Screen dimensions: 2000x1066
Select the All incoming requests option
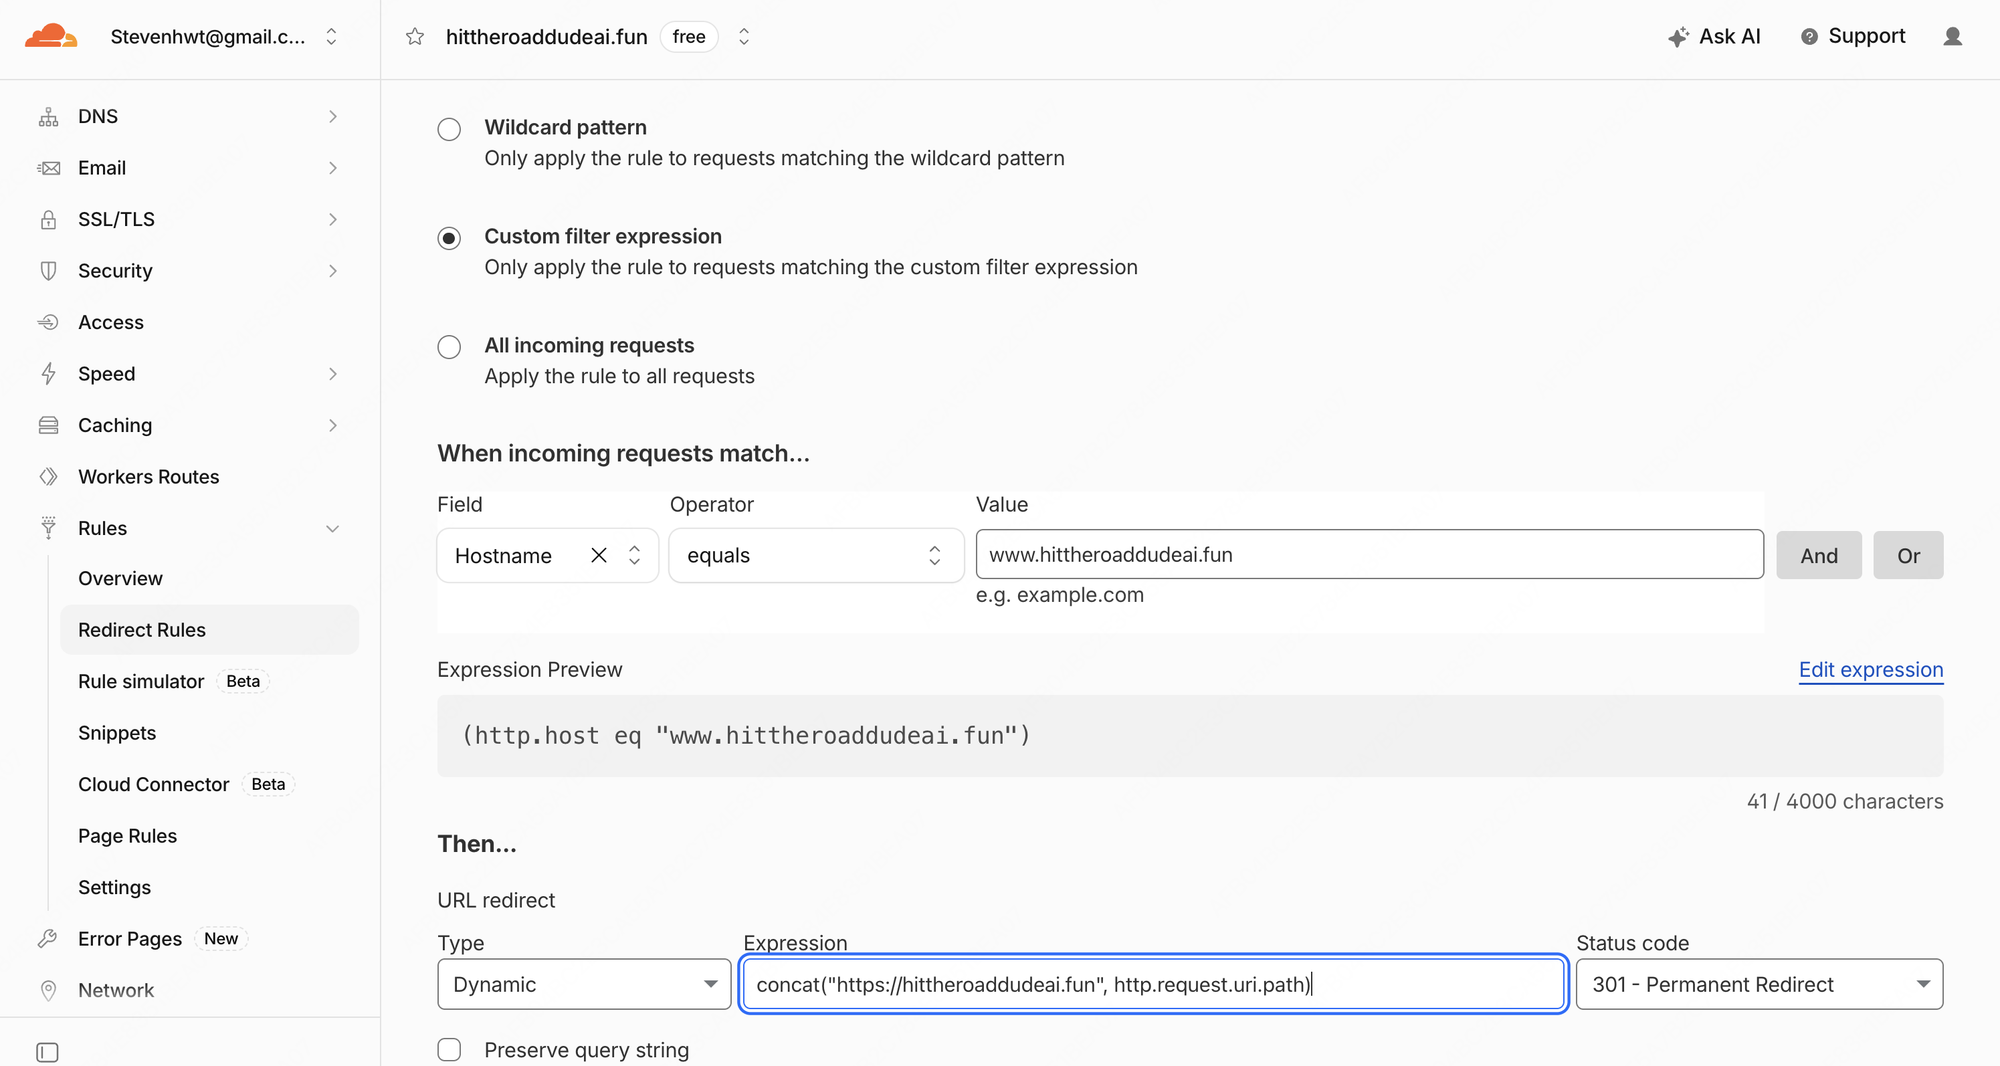(449, 347)
